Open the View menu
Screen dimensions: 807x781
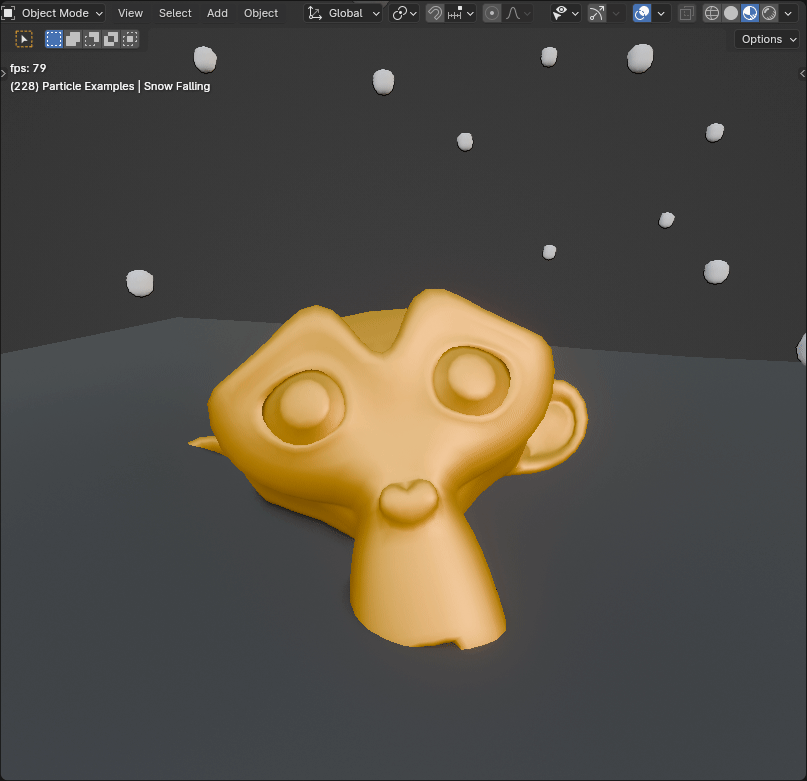click(130, 13)
